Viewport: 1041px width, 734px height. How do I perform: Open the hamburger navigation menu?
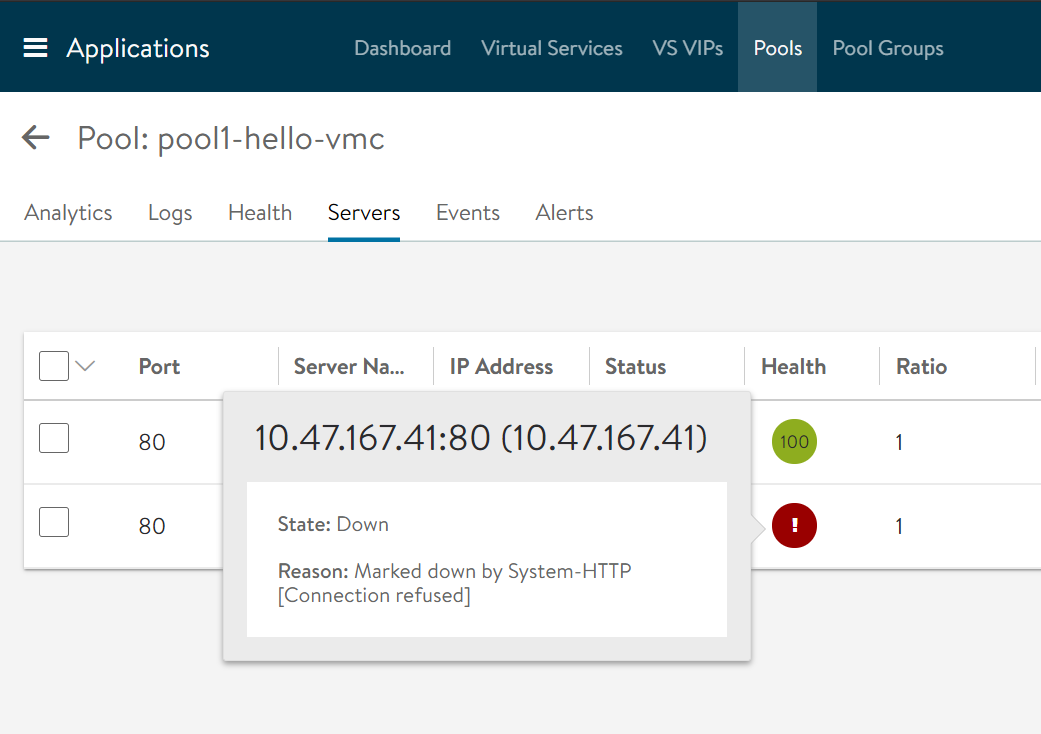36,48
